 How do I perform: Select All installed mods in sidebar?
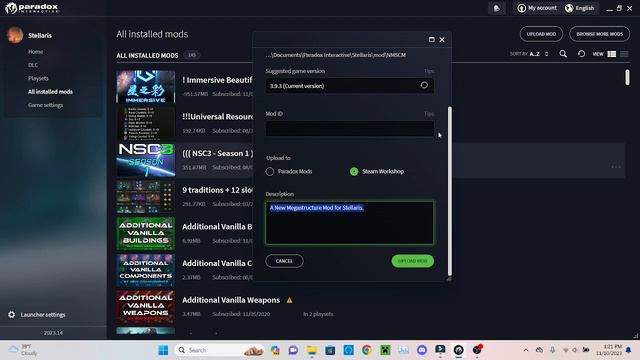point(50,92)
